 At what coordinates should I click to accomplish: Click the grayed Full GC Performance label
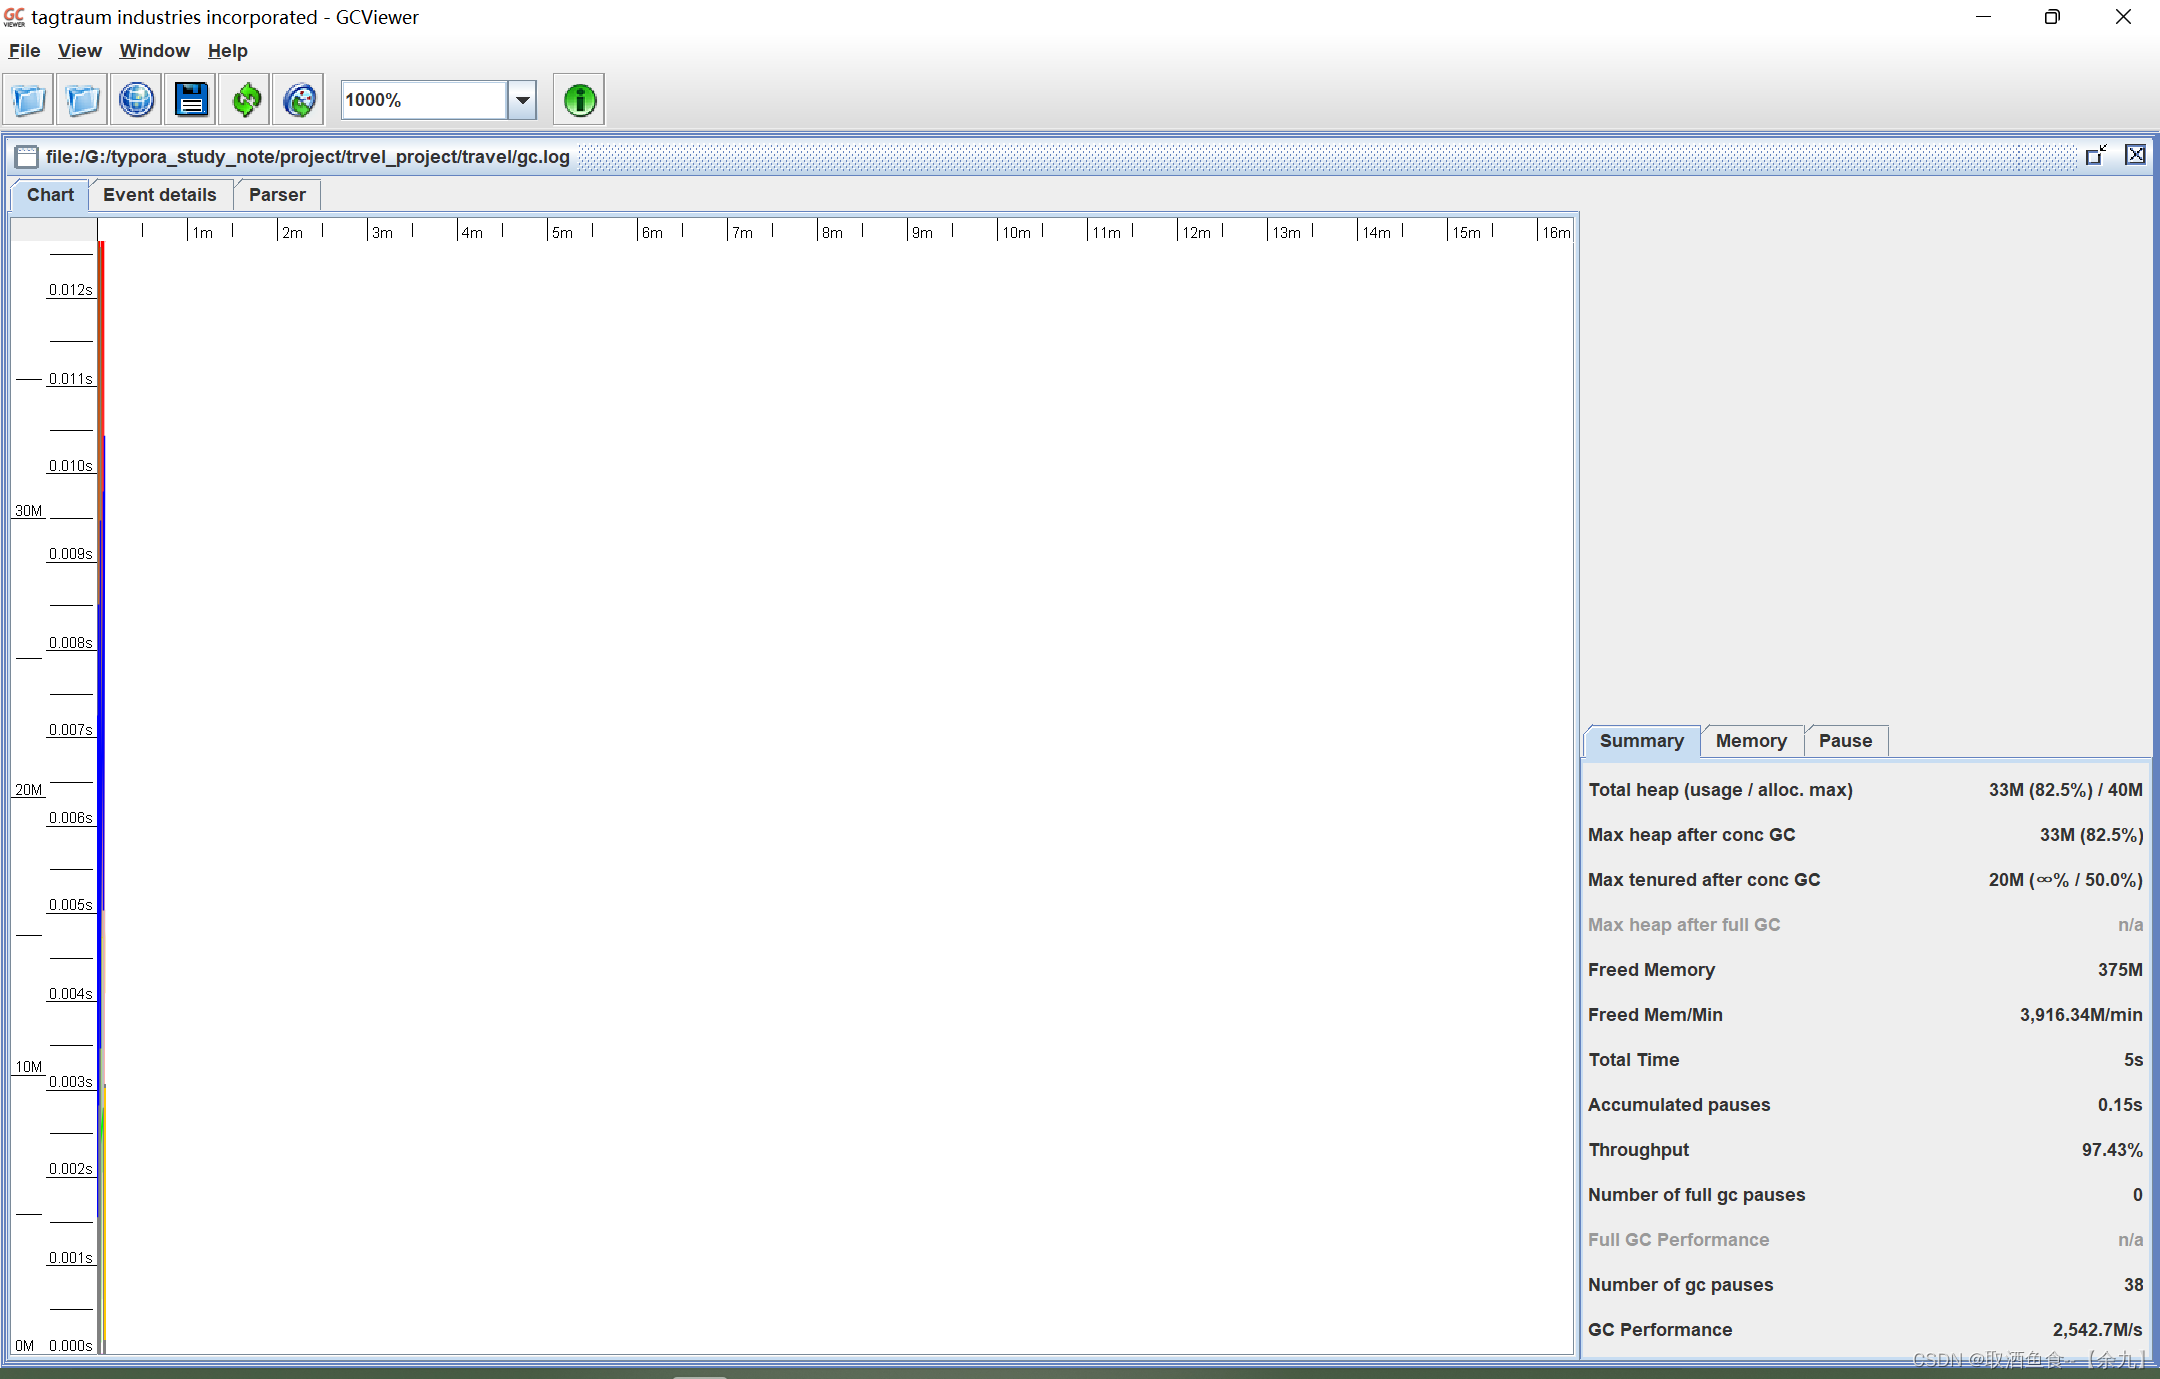[x=1679, y=1240]
